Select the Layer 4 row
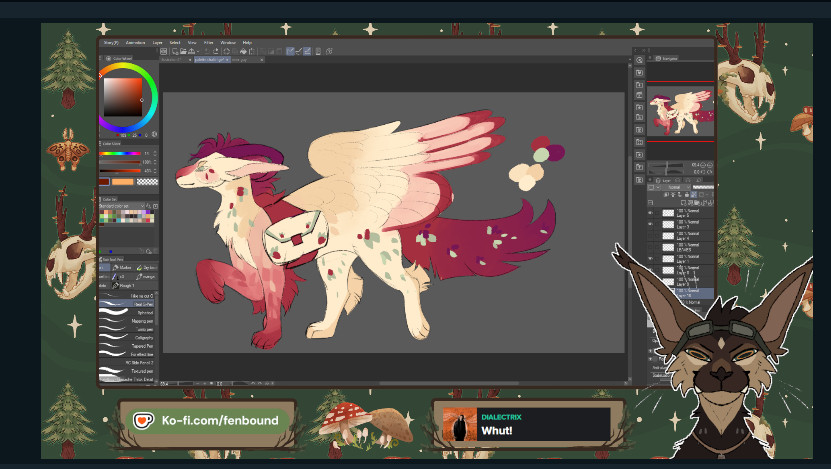This screenshot has height=469, width=831. pyautogui.click(x=680, y=236)
